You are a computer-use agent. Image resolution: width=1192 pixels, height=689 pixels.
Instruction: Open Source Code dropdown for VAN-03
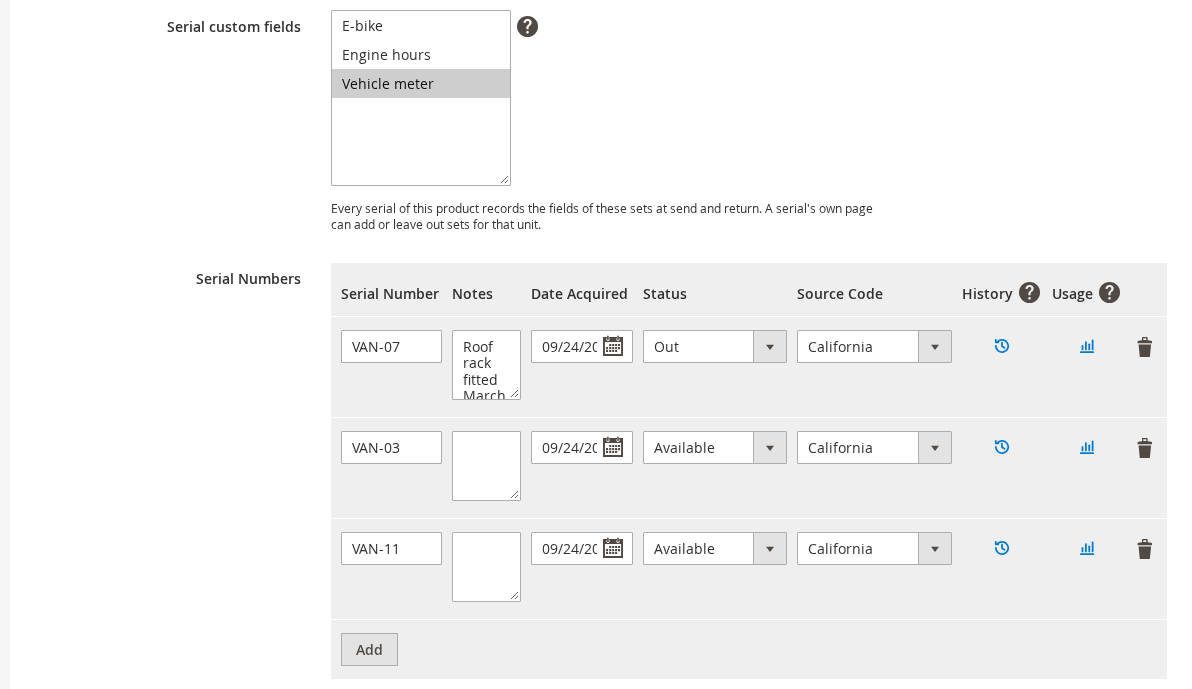click(x=874, y=448)
